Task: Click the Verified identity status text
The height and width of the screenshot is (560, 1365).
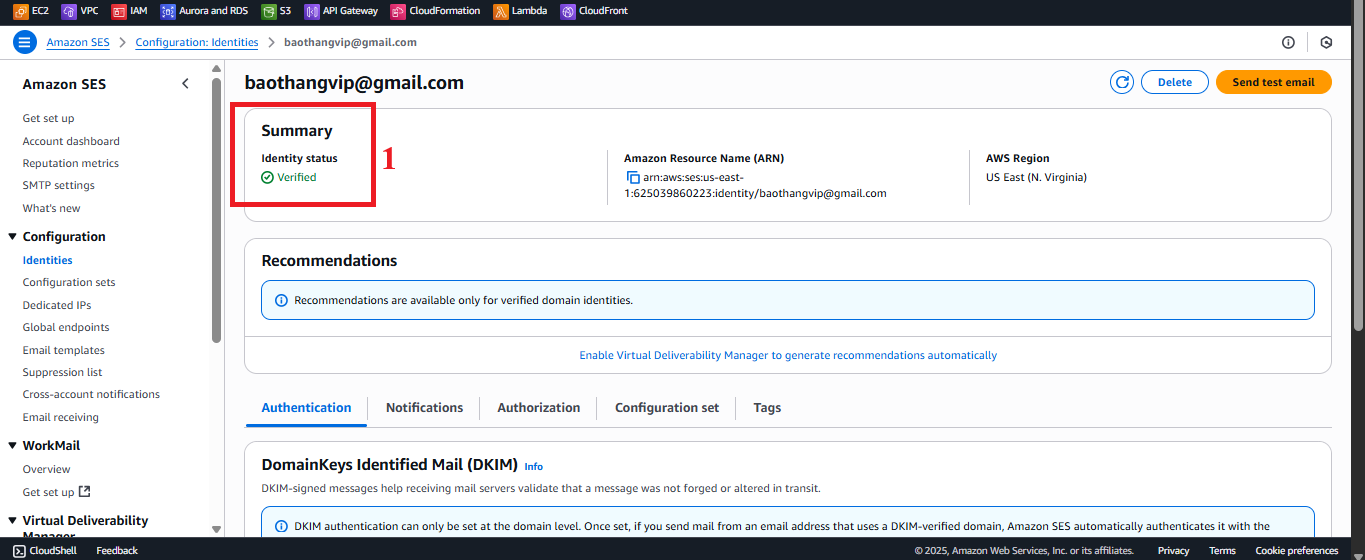Action: (x=297, y=177)
